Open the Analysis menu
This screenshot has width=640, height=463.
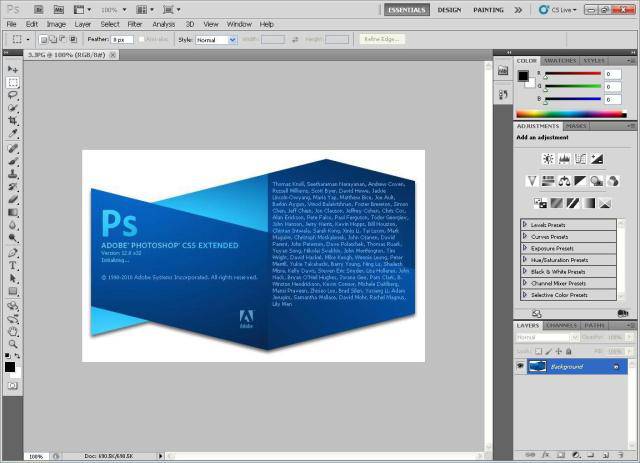(163, 24)
